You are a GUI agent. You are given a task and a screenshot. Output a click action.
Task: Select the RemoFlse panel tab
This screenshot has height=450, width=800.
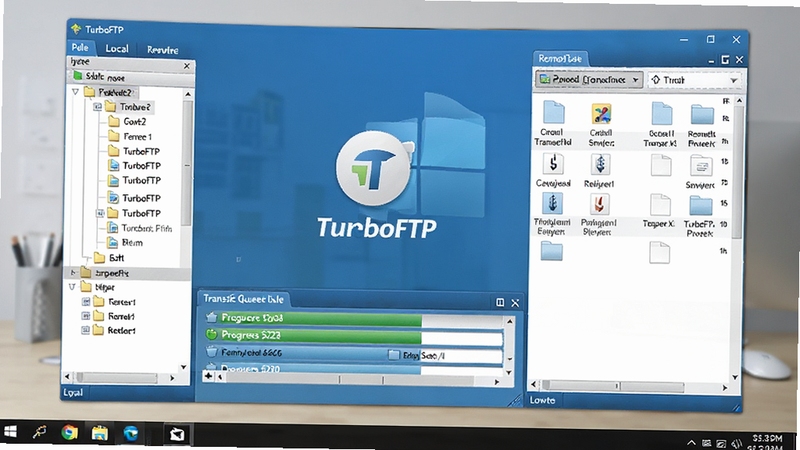[x=560, y=59]
